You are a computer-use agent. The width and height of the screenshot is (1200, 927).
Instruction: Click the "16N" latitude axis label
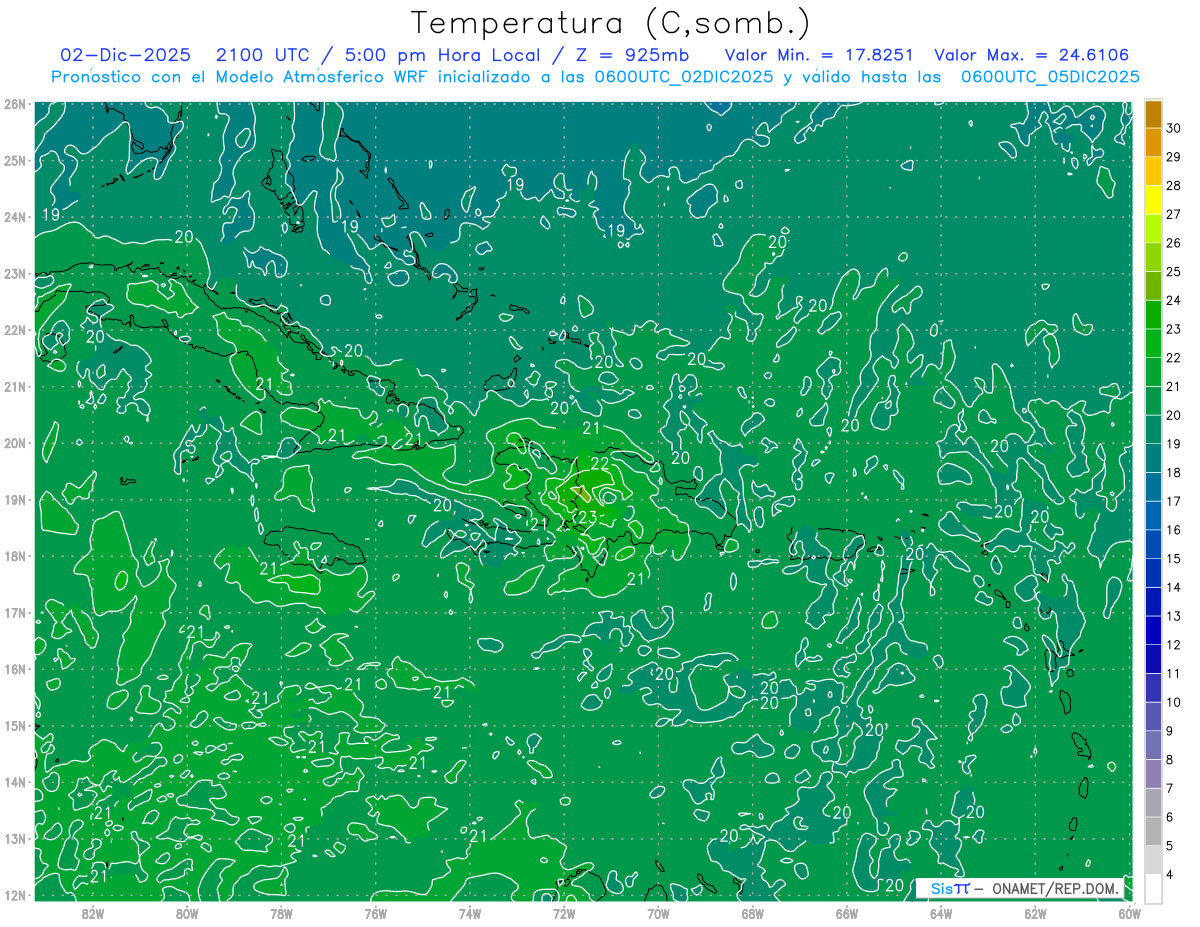(x=15, y=669)
